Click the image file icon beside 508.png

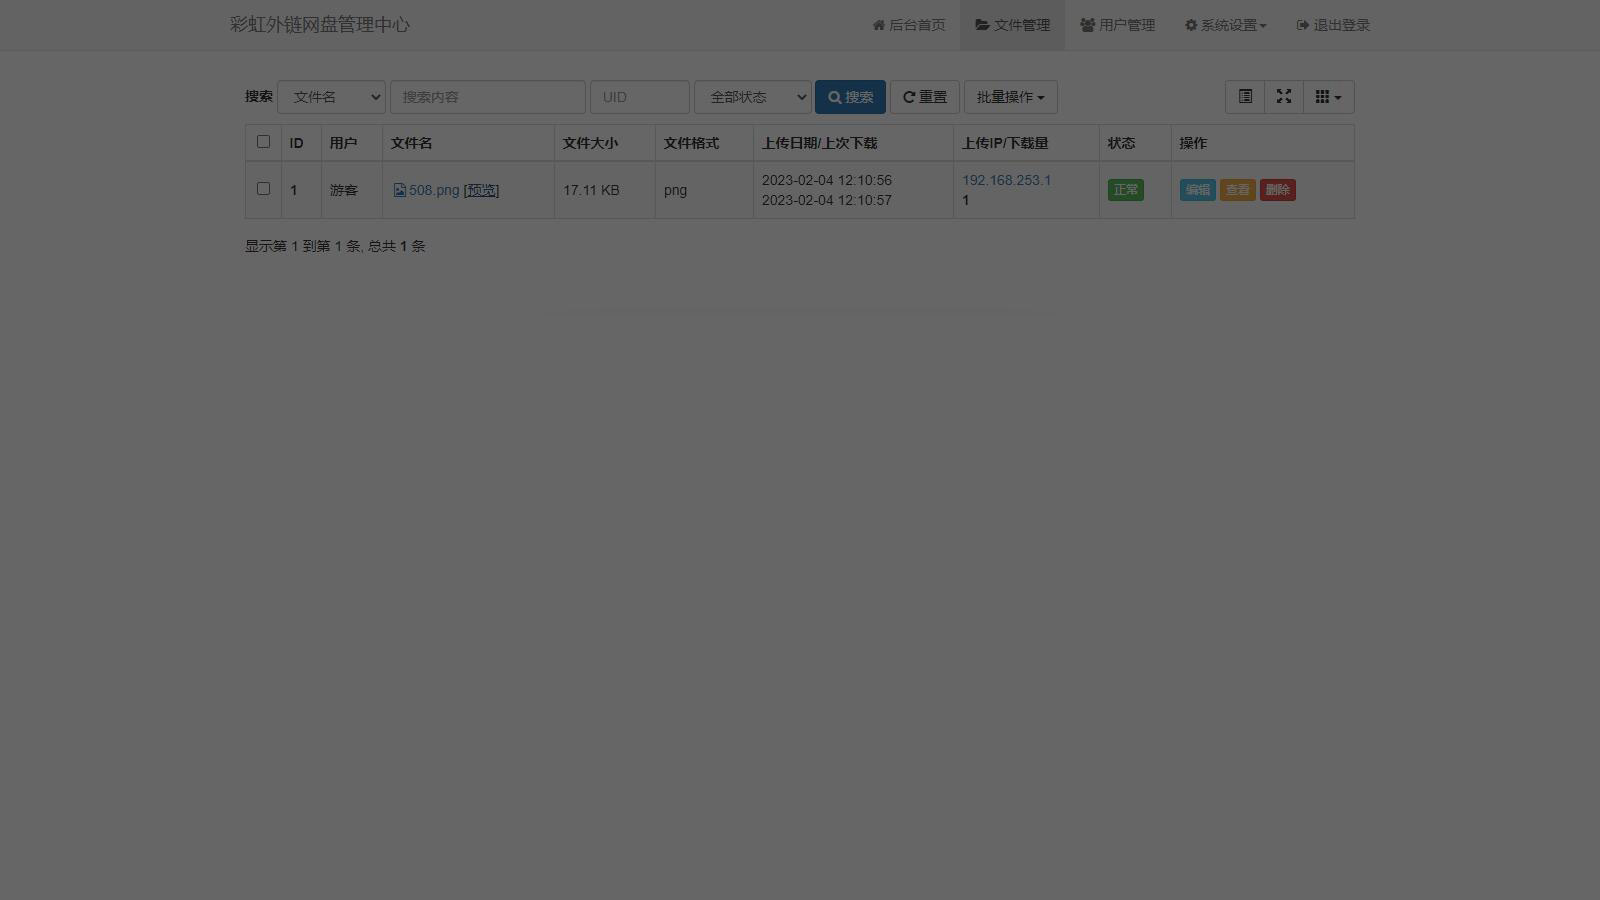coord(400,190)
